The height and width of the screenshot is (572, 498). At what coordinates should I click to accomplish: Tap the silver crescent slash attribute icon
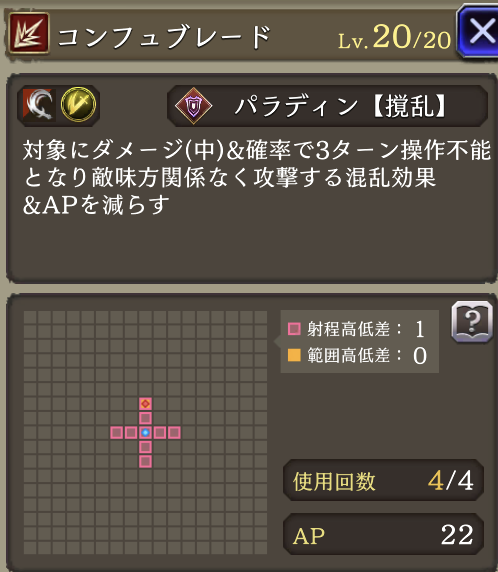coord(39,105)
